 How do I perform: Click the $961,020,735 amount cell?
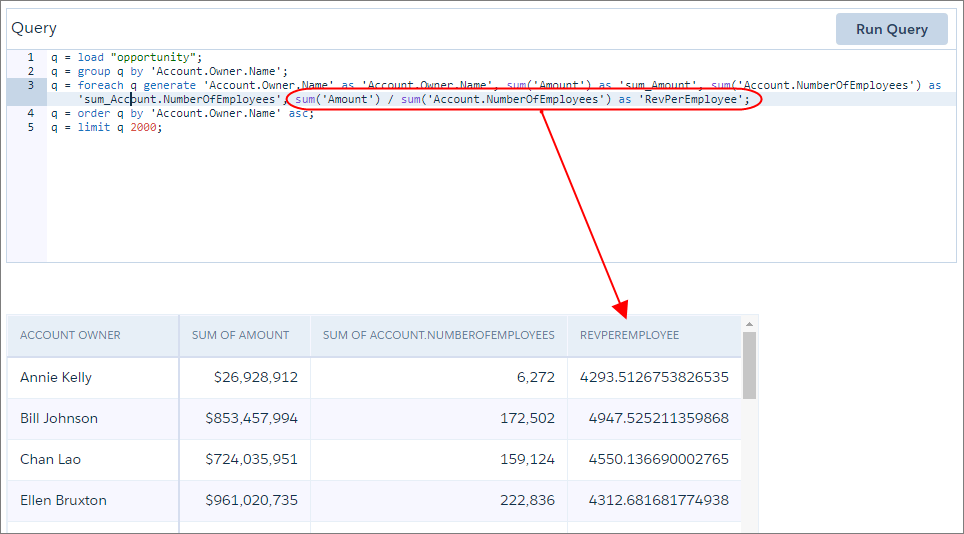tap(245, 500)
